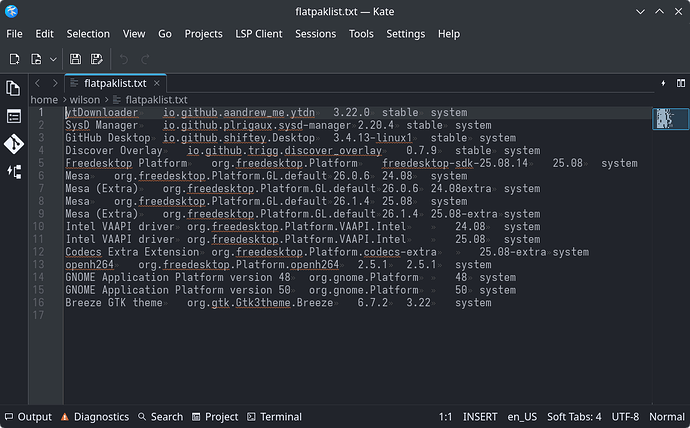Click 'GNOME Application Platform version 48' text
The width and height of the screenshot is (690, 428).
(178, 278)
